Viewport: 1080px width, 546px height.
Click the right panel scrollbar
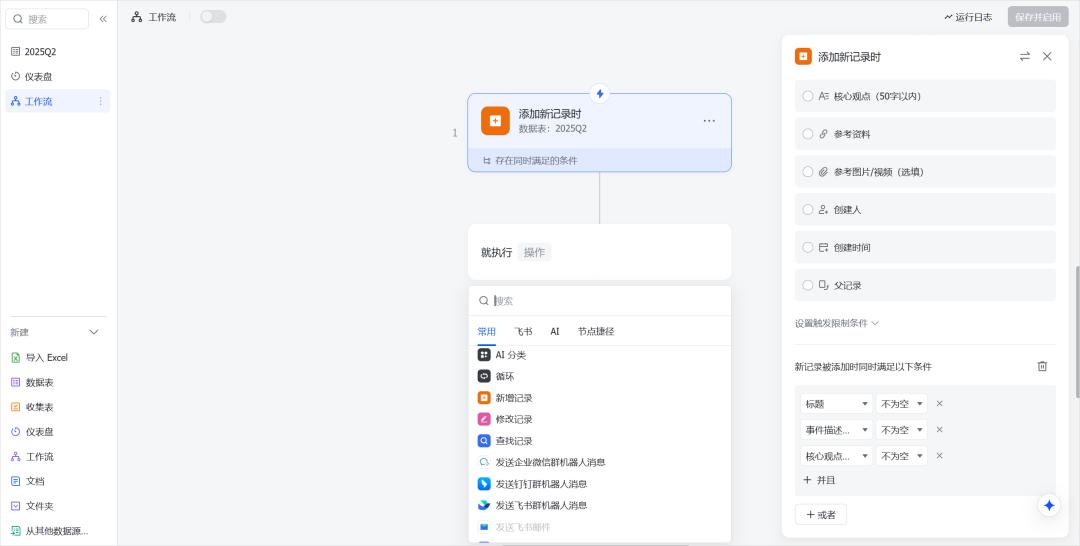1077,332
